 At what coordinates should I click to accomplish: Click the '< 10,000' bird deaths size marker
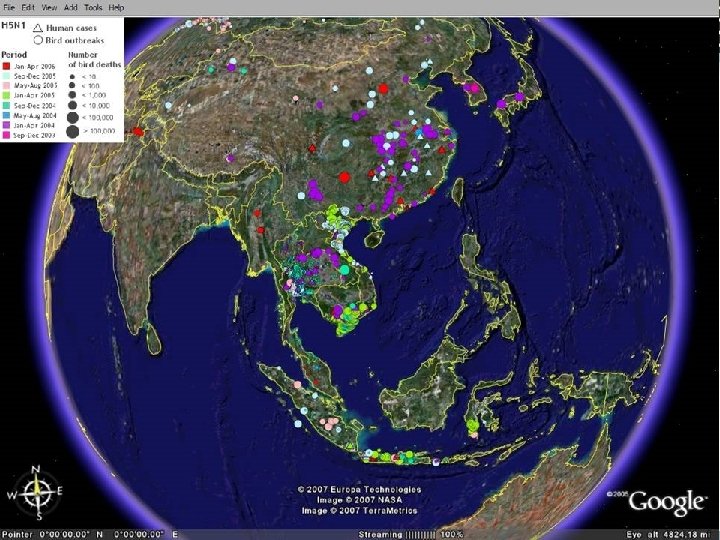(x=72, y=105)
